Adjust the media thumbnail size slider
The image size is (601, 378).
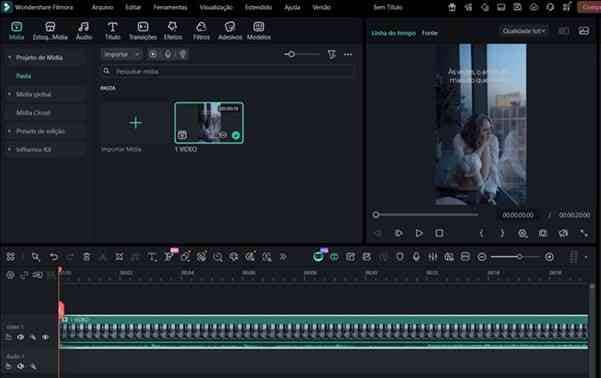point(291,54)
